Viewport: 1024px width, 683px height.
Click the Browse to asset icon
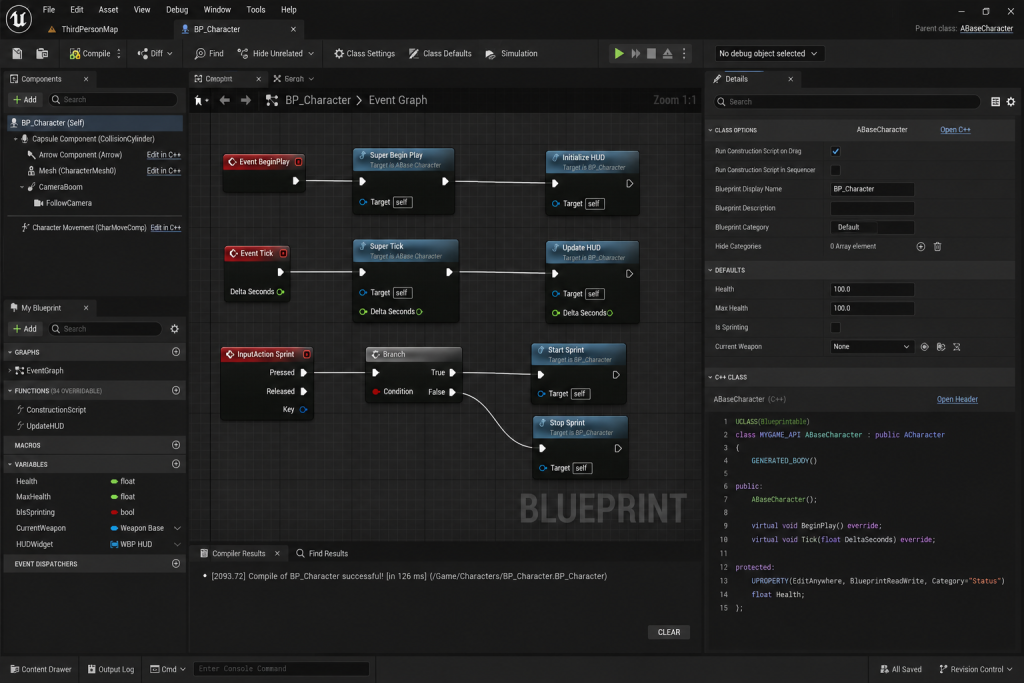pos(42,54)
